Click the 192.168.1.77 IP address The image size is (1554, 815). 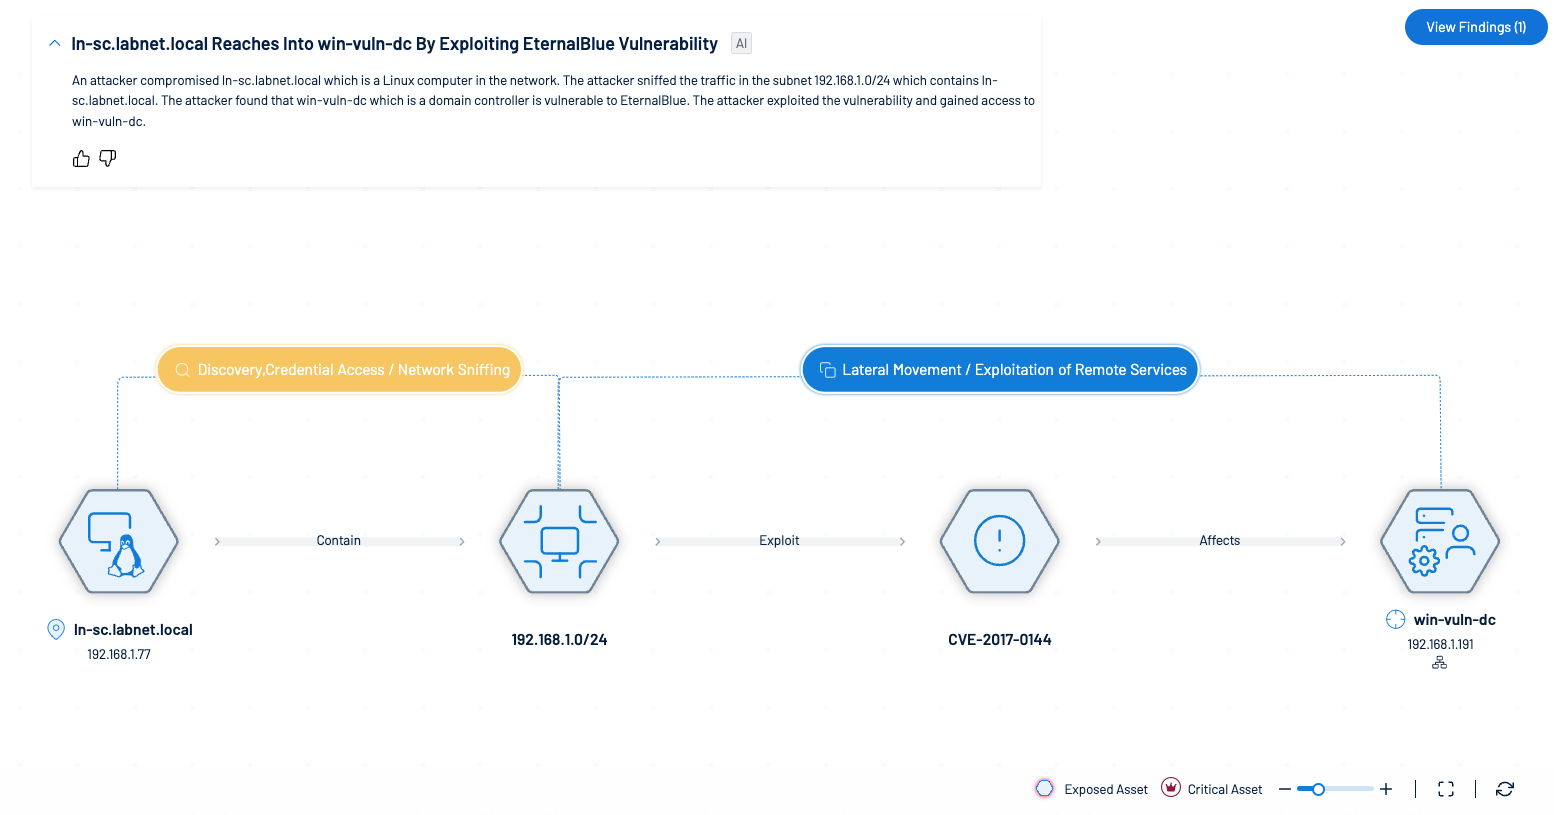119,654
